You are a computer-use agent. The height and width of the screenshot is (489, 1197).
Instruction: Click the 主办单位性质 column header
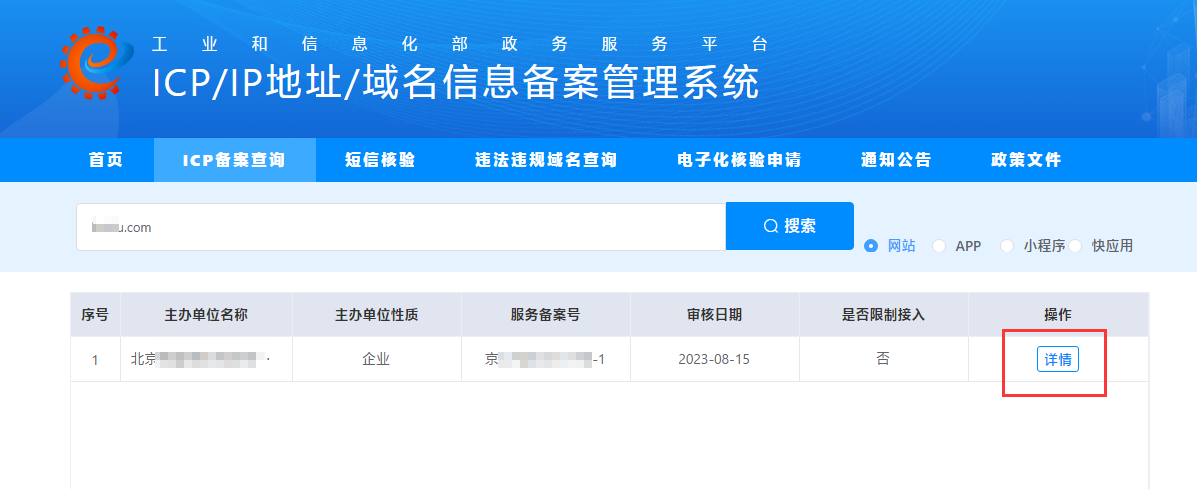tap(376, 314)
